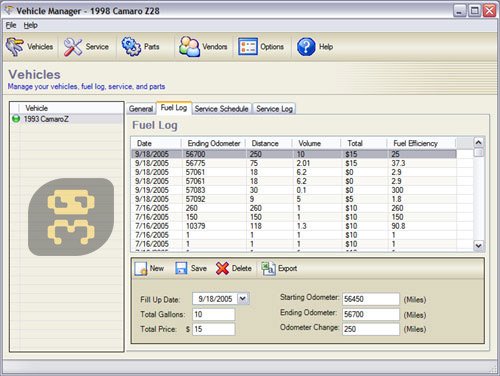Screen dimensions: 500x376
Task: Open the Service Log tab
Action: click(x=274, y=109)
